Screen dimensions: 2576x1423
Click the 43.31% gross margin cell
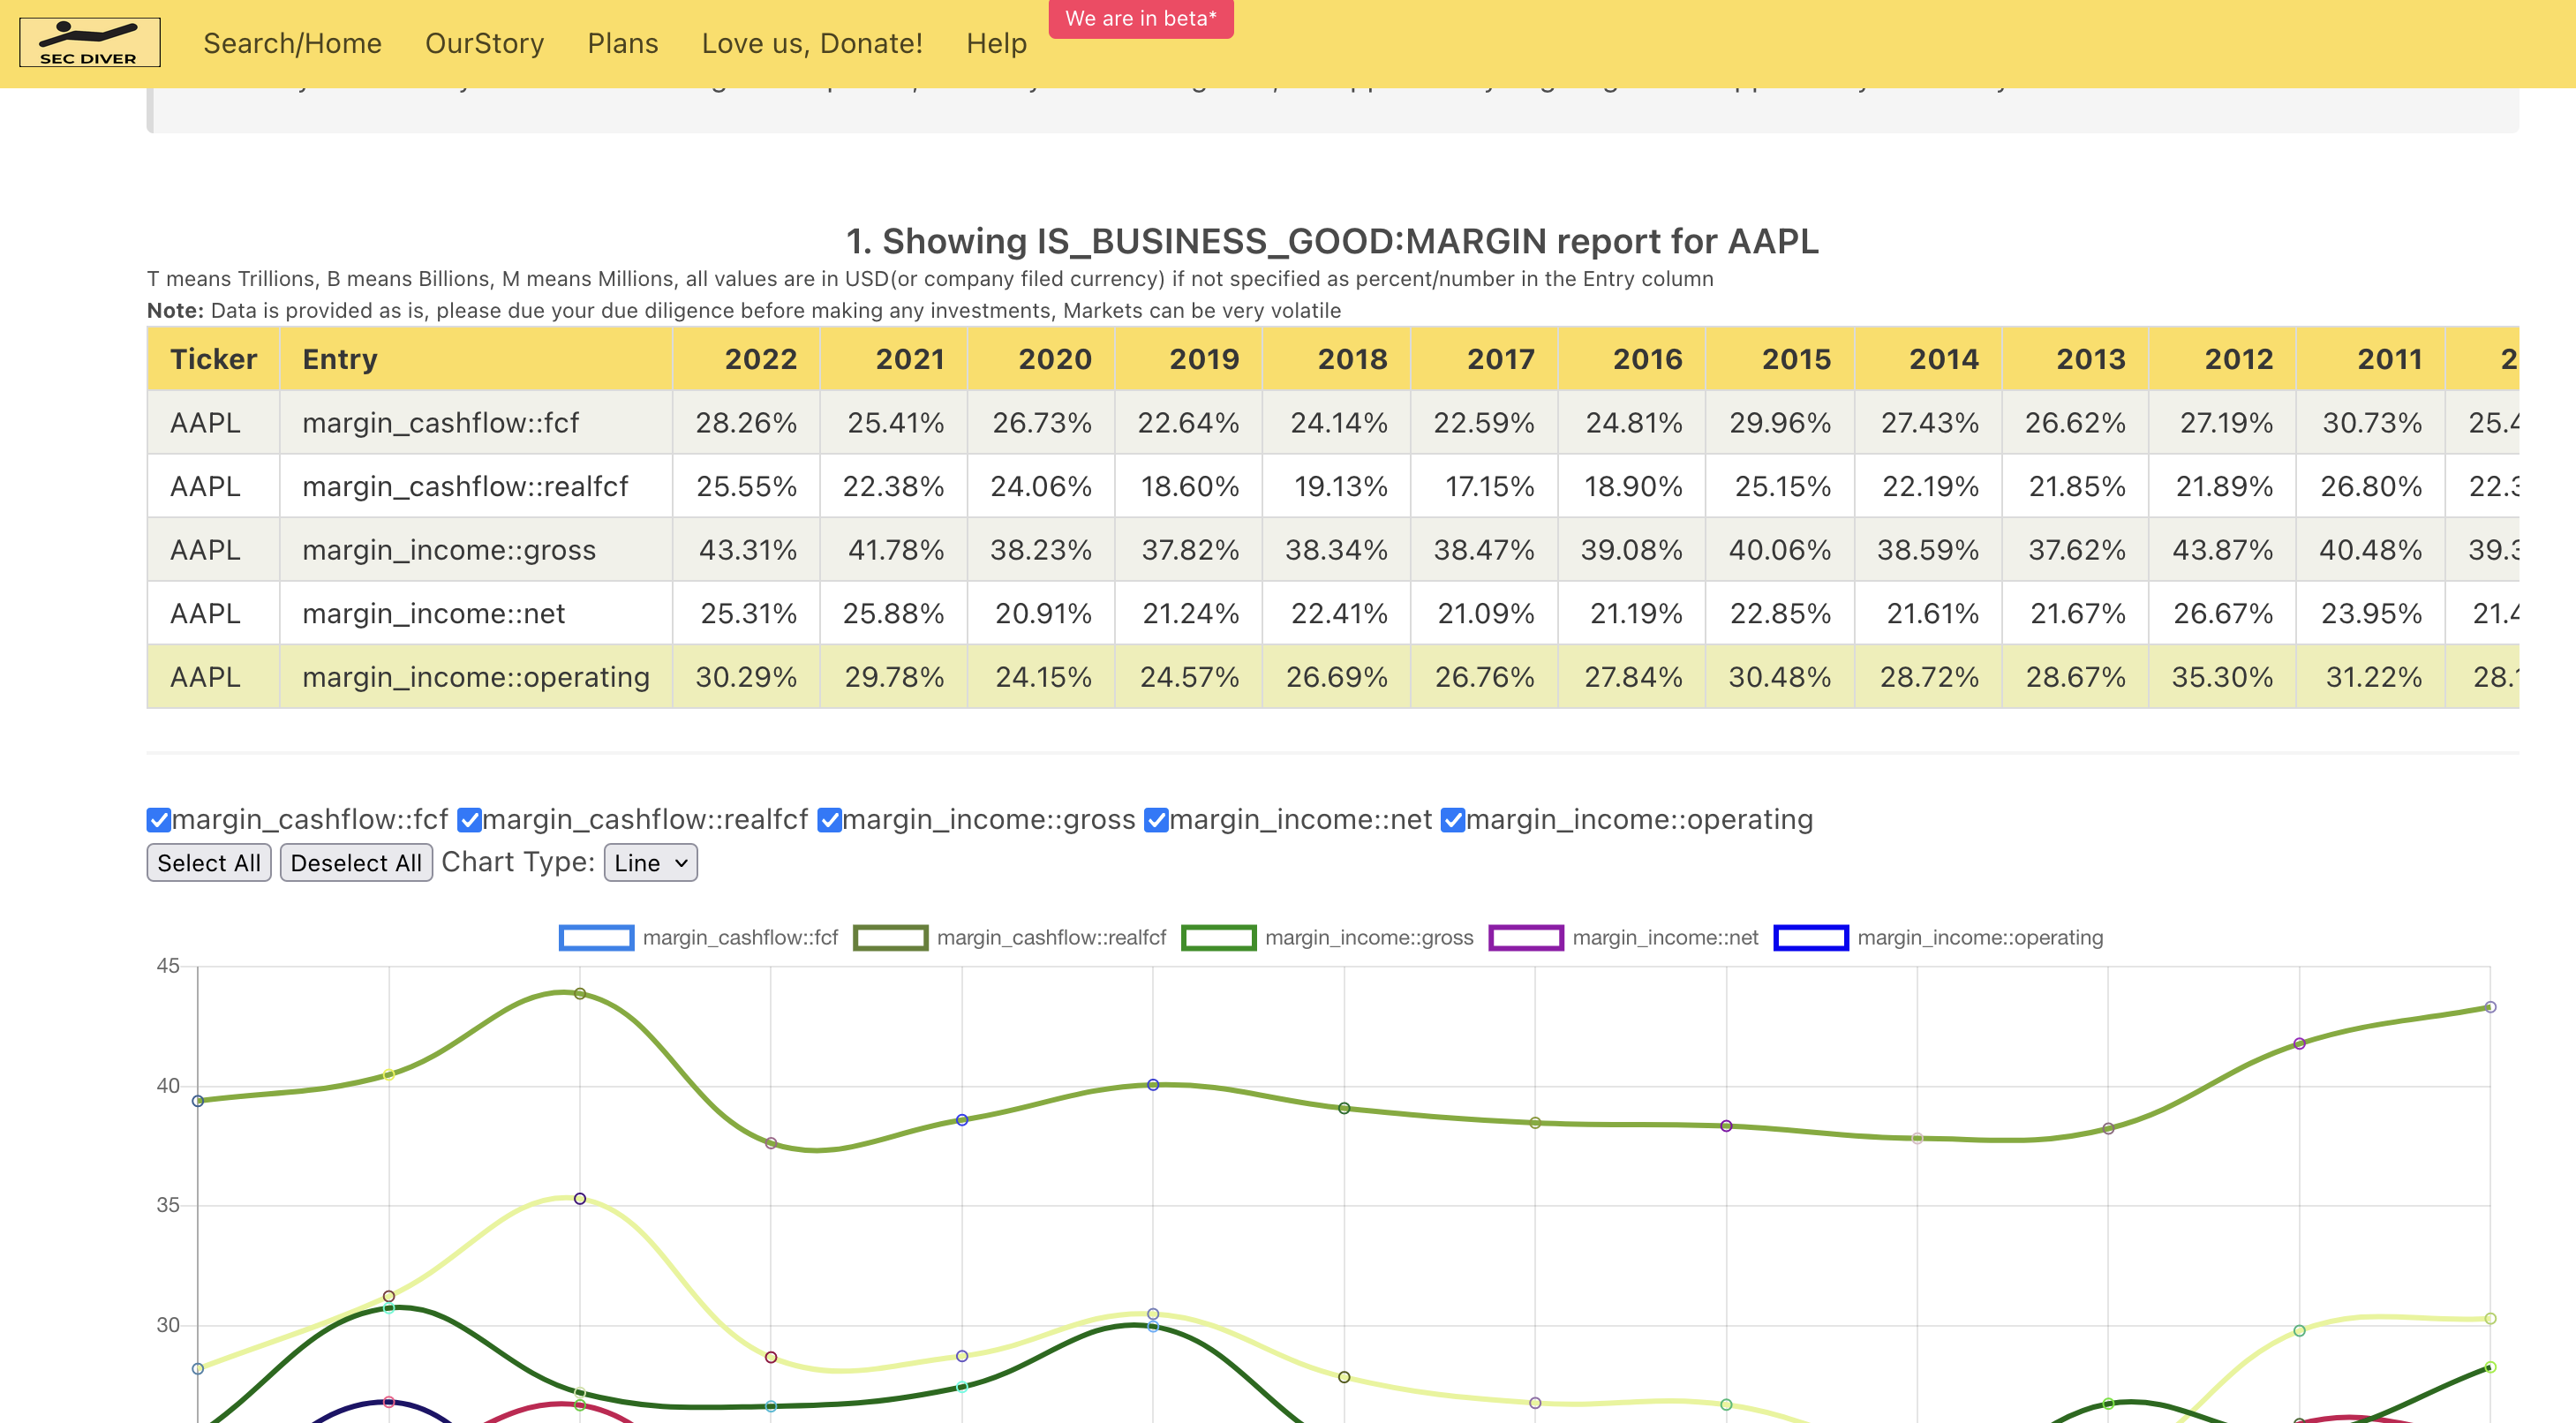pyautogui.click(x=746, y=550)
